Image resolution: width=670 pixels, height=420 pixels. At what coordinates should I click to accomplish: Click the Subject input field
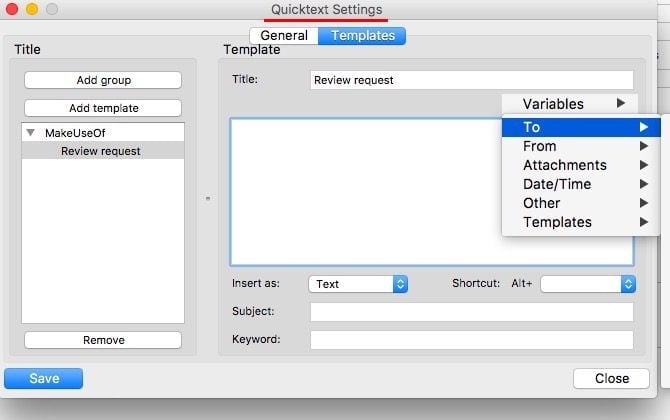tap(472, 312)
